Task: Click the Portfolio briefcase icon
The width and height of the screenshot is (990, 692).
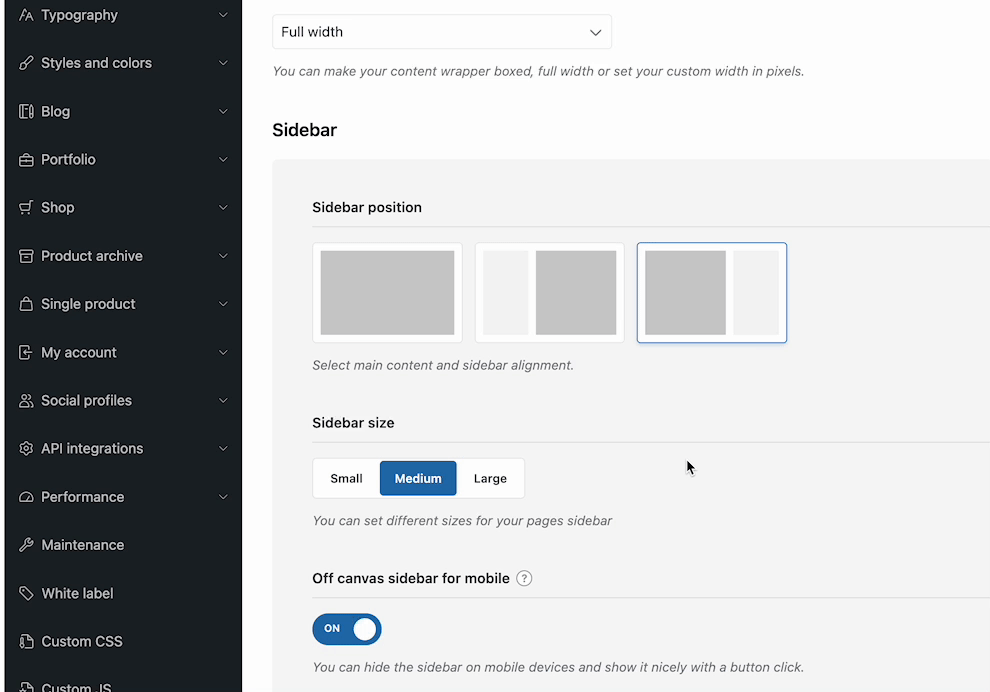Action: coord(26,160)
